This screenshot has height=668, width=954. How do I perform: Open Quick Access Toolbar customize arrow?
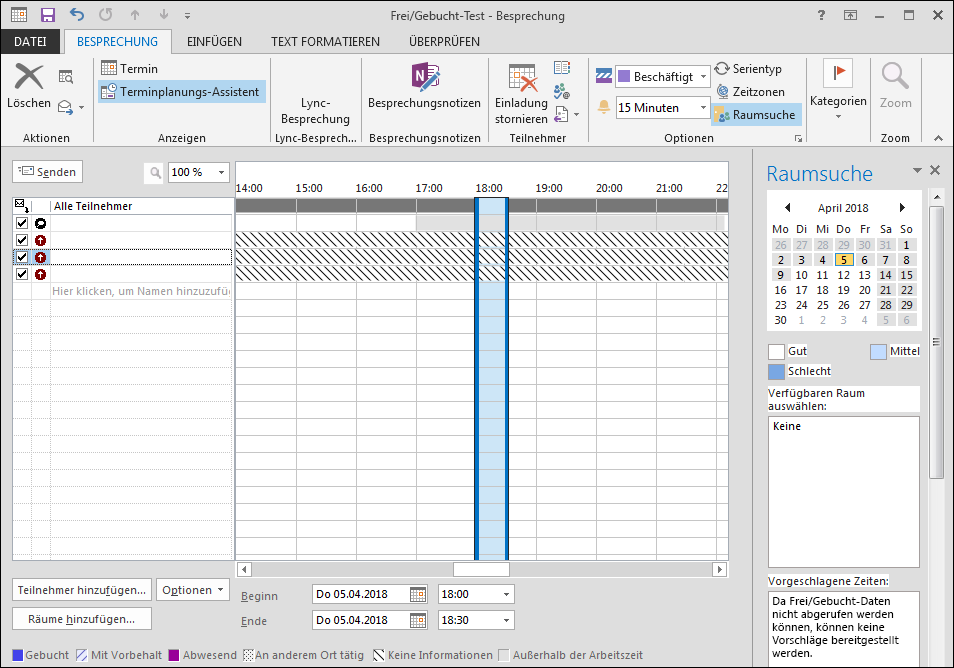coord(187,15)
